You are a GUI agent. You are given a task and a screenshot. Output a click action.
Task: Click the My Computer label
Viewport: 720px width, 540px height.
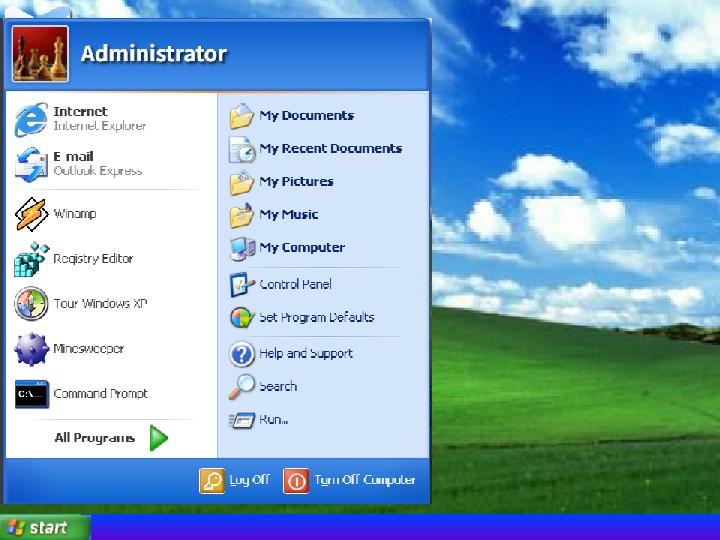[302, 248]
